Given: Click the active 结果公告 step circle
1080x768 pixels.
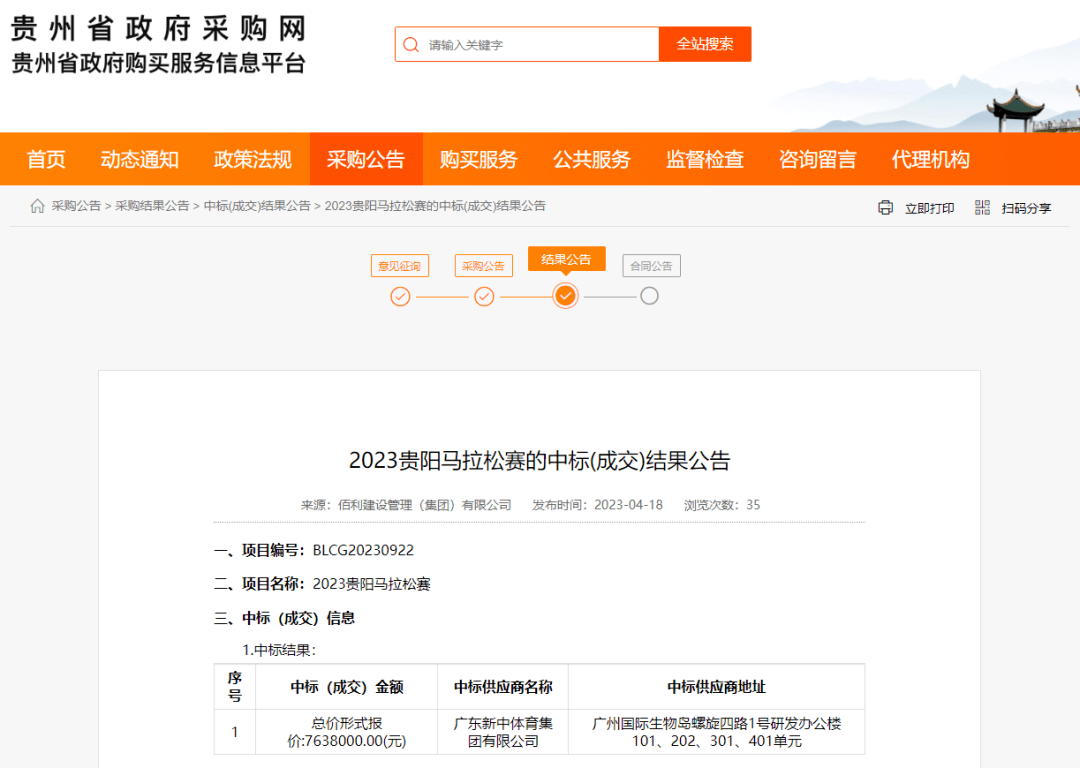Looking at the screenshot, I should 565,296.
